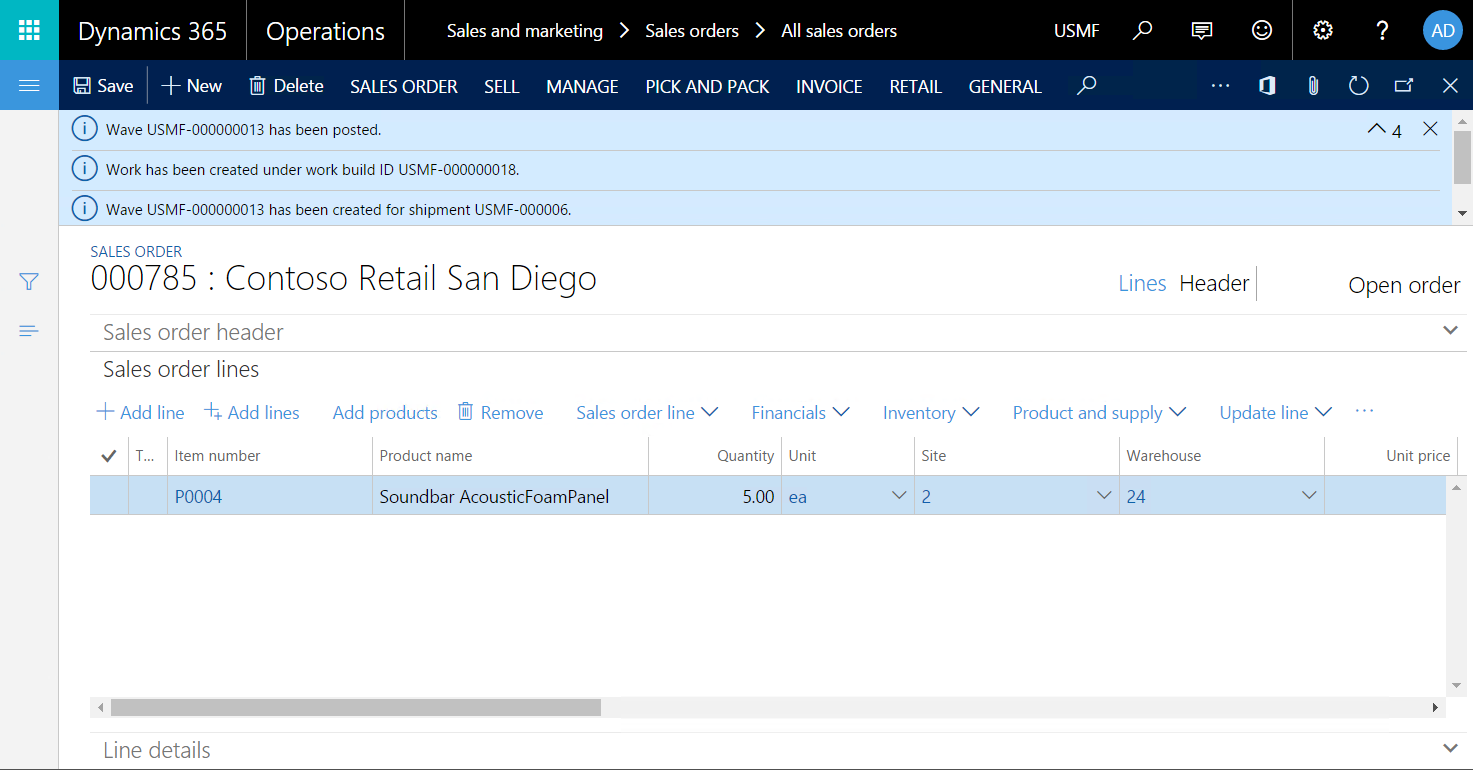The width and height of the screenshot is (1473, 770).
Task: Click Add lines
Action: pyautogui.click(x=252, y=412)
